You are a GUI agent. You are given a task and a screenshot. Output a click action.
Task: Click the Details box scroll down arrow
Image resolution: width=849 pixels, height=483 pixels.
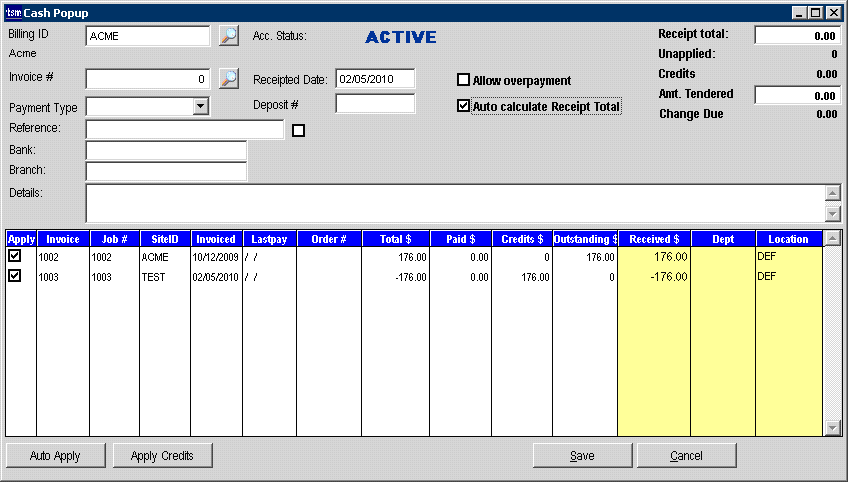(x=832, y=213)
